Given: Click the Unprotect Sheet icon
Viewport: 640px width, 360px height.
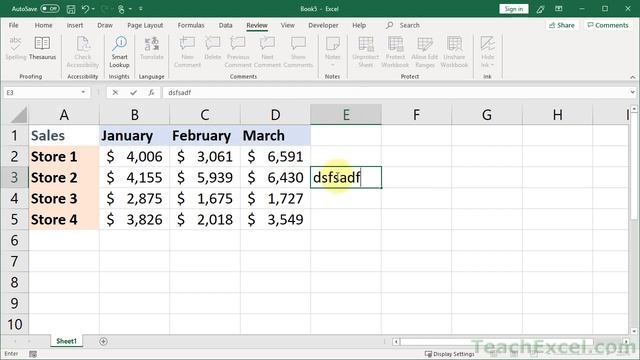Looking at the screenshot, I should (x=365, y=51).
